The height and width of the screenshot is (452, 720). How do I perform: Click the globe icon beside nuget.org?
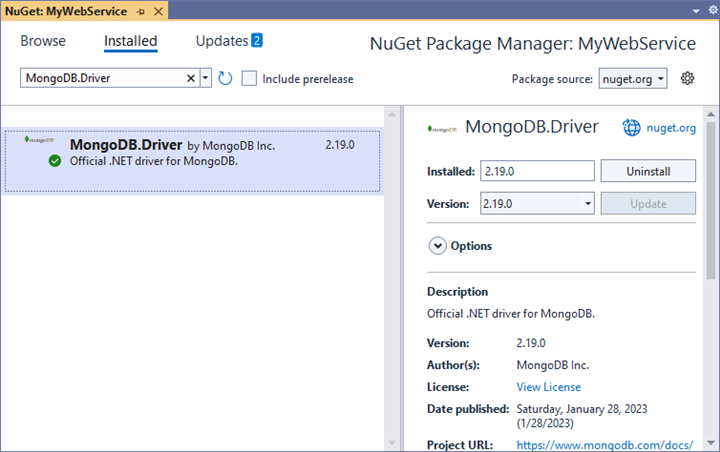coord(631,128)
